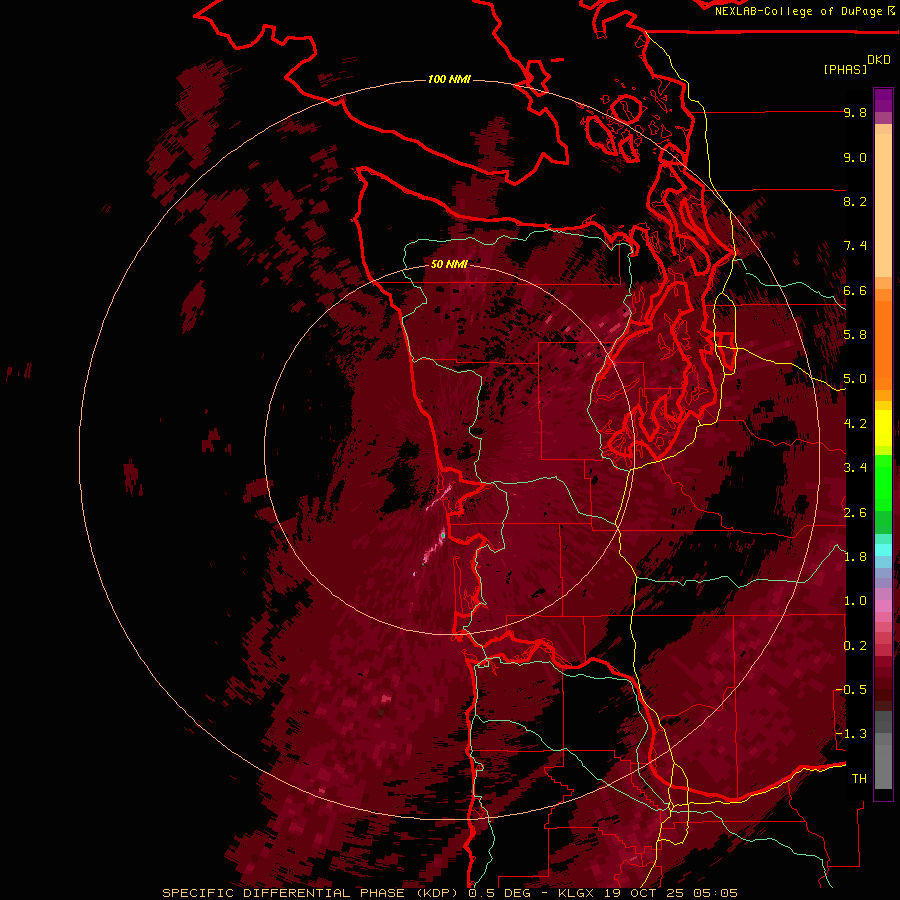
Task: Click the 6.6 scale value
Action: 855,290
